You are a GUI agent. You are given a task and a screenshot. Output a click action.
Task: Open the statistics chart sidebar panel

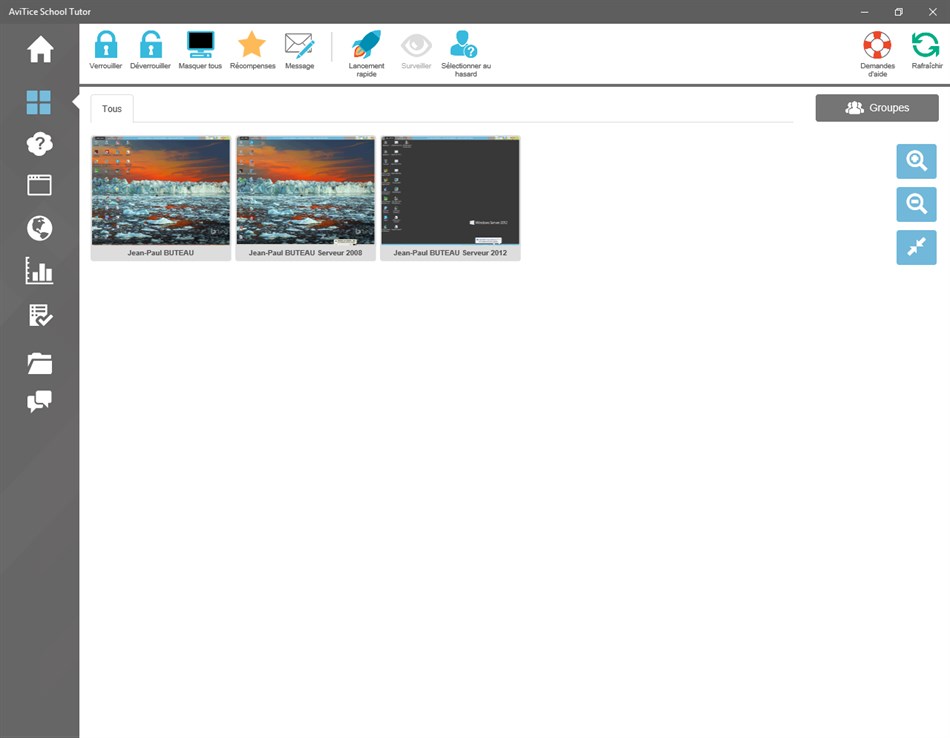[39, 271]
